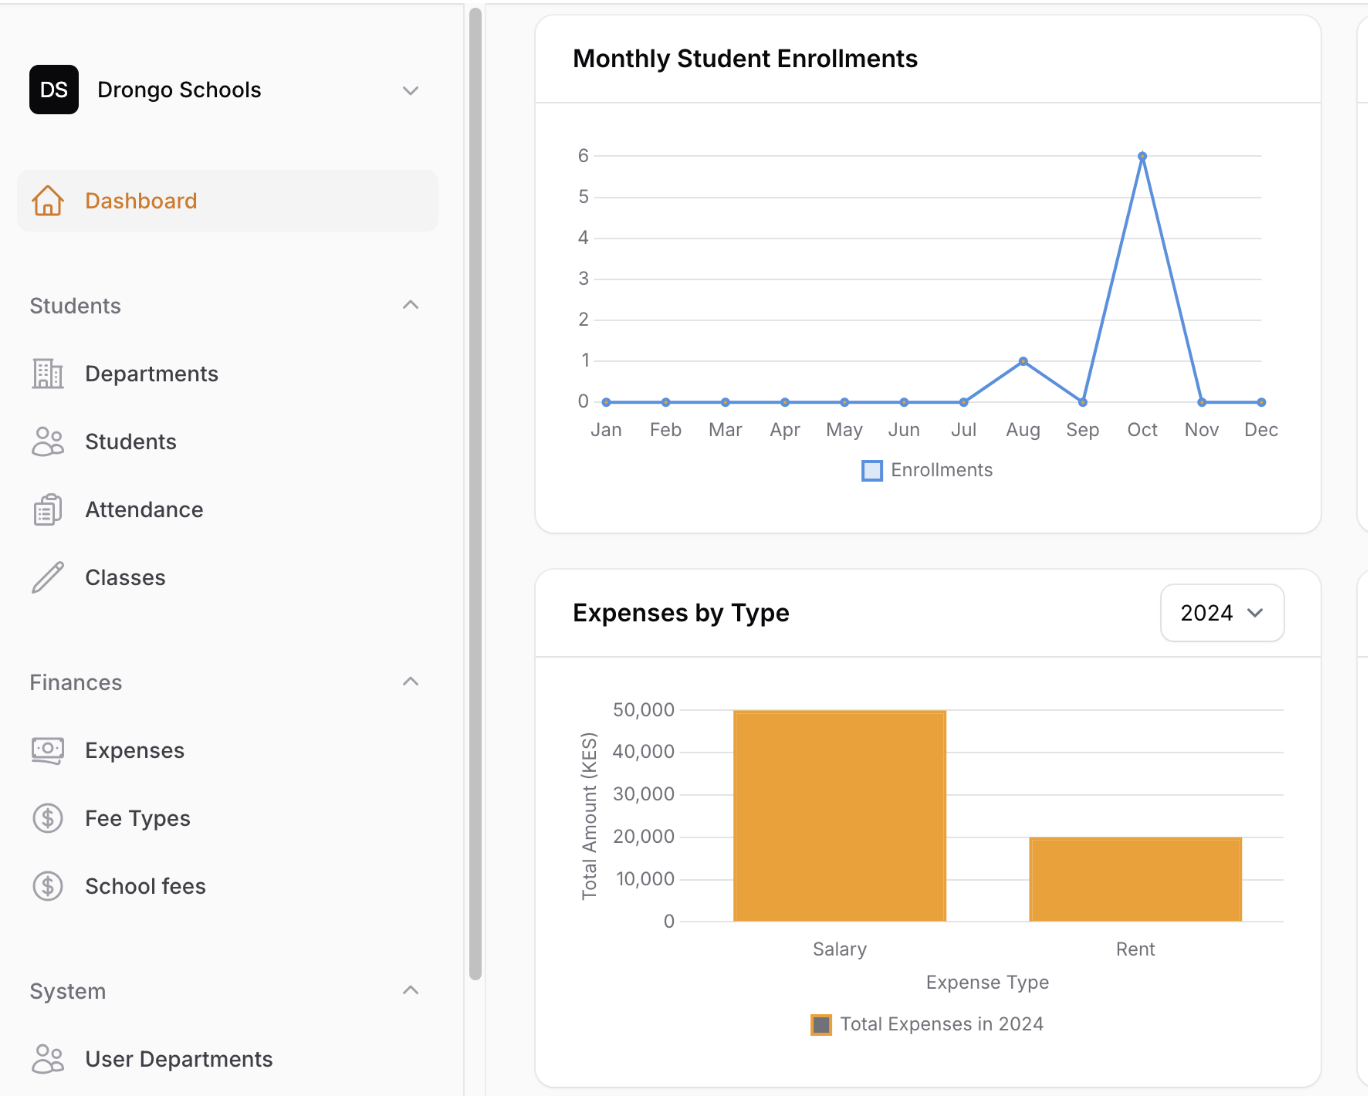This screenshot has width=1368, height=1096.
Task: Click the Departments building icon
Action: tap(47, 374)
